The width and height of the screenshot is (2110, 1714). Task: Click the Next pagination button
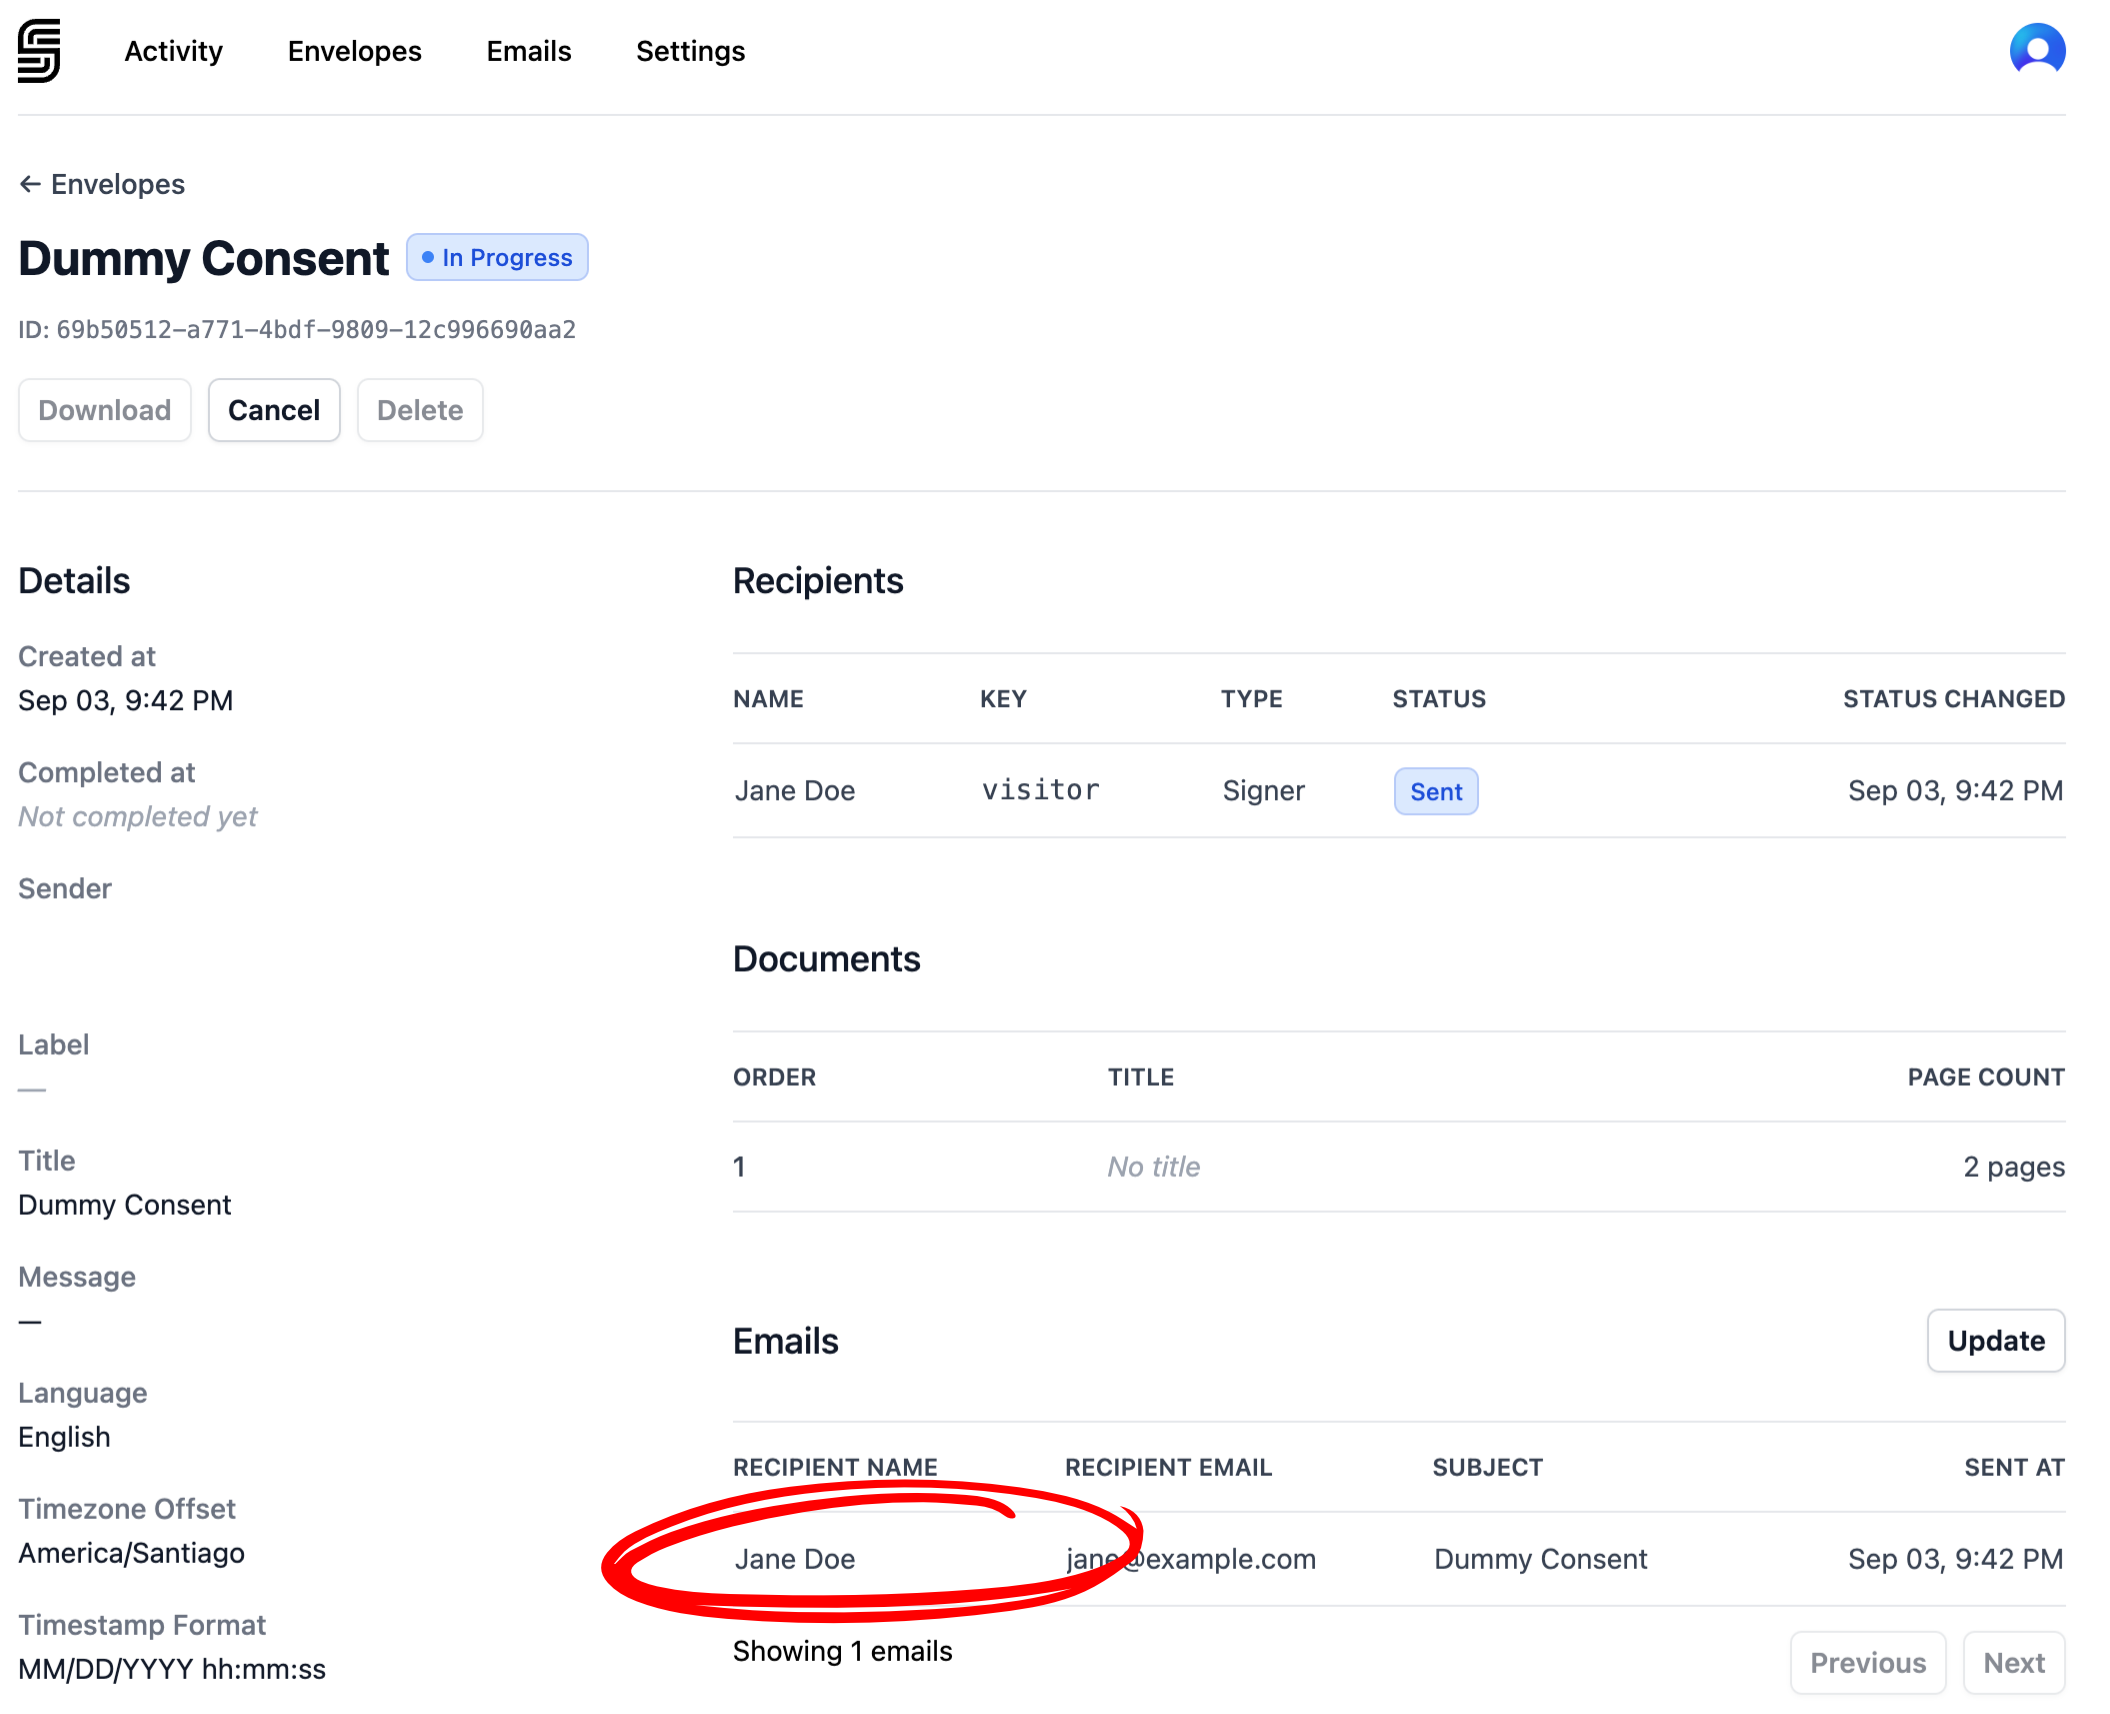pos(2013,1663)
